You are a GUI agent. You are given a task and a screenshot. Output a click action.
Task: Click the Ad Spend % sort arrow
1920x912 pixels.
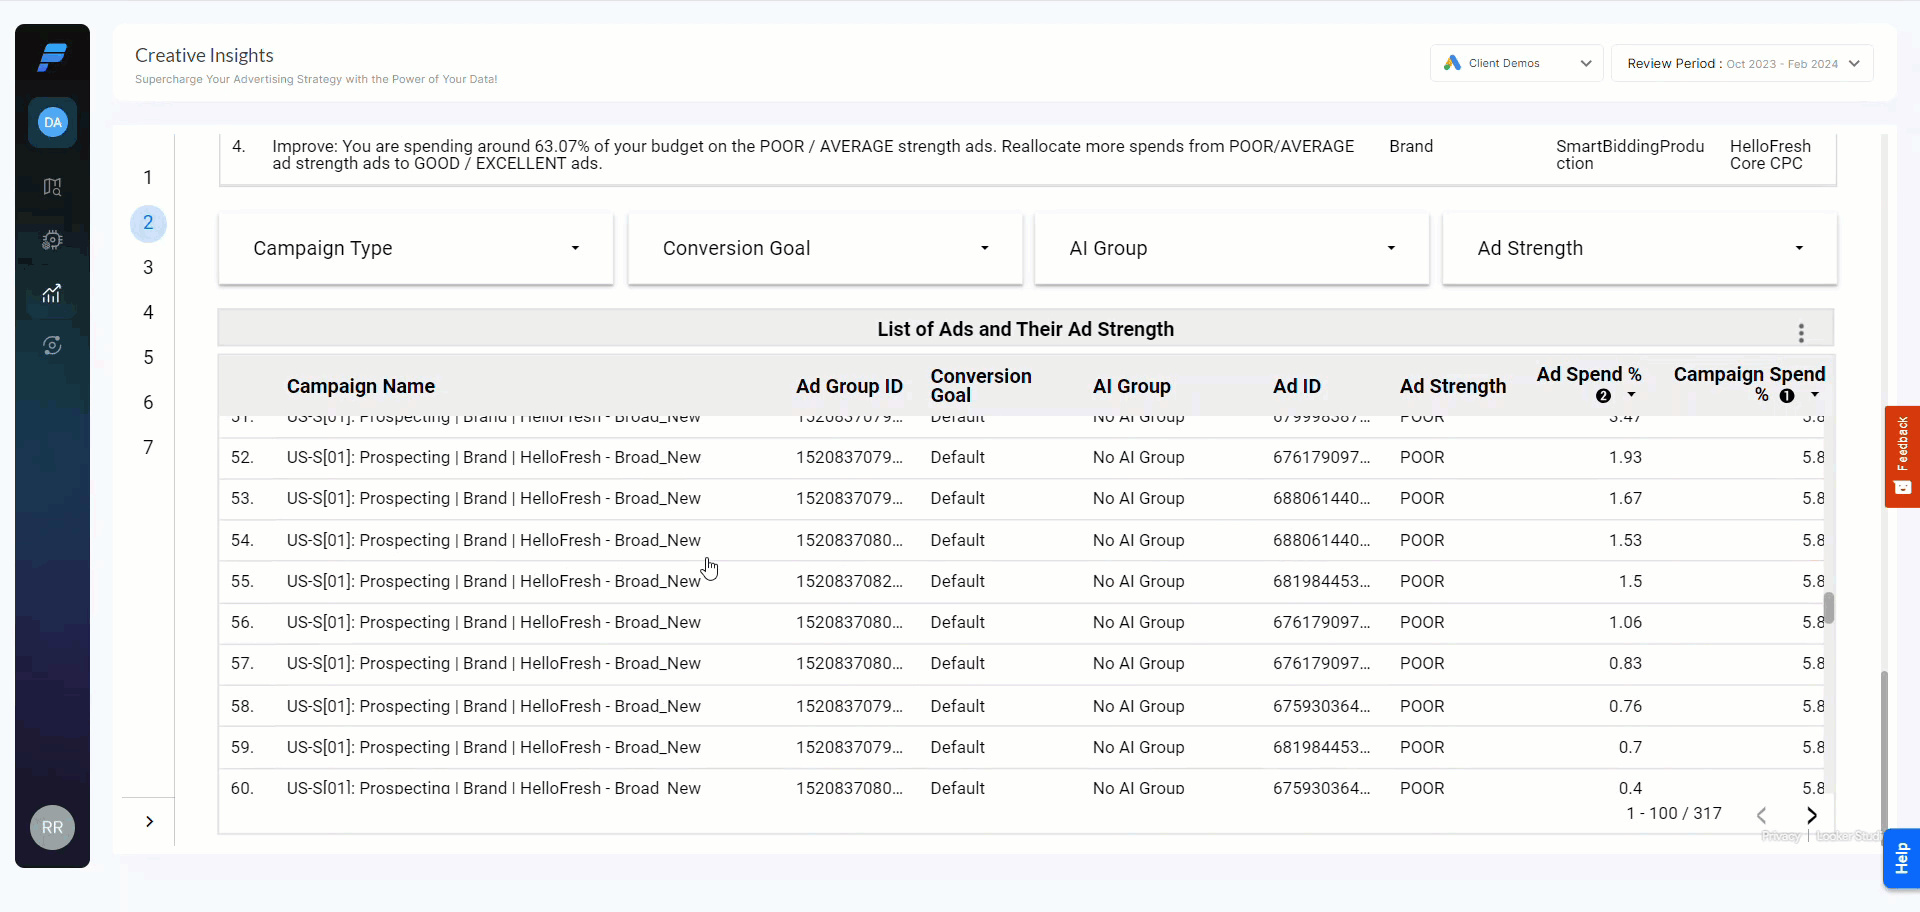(1631, 396)
